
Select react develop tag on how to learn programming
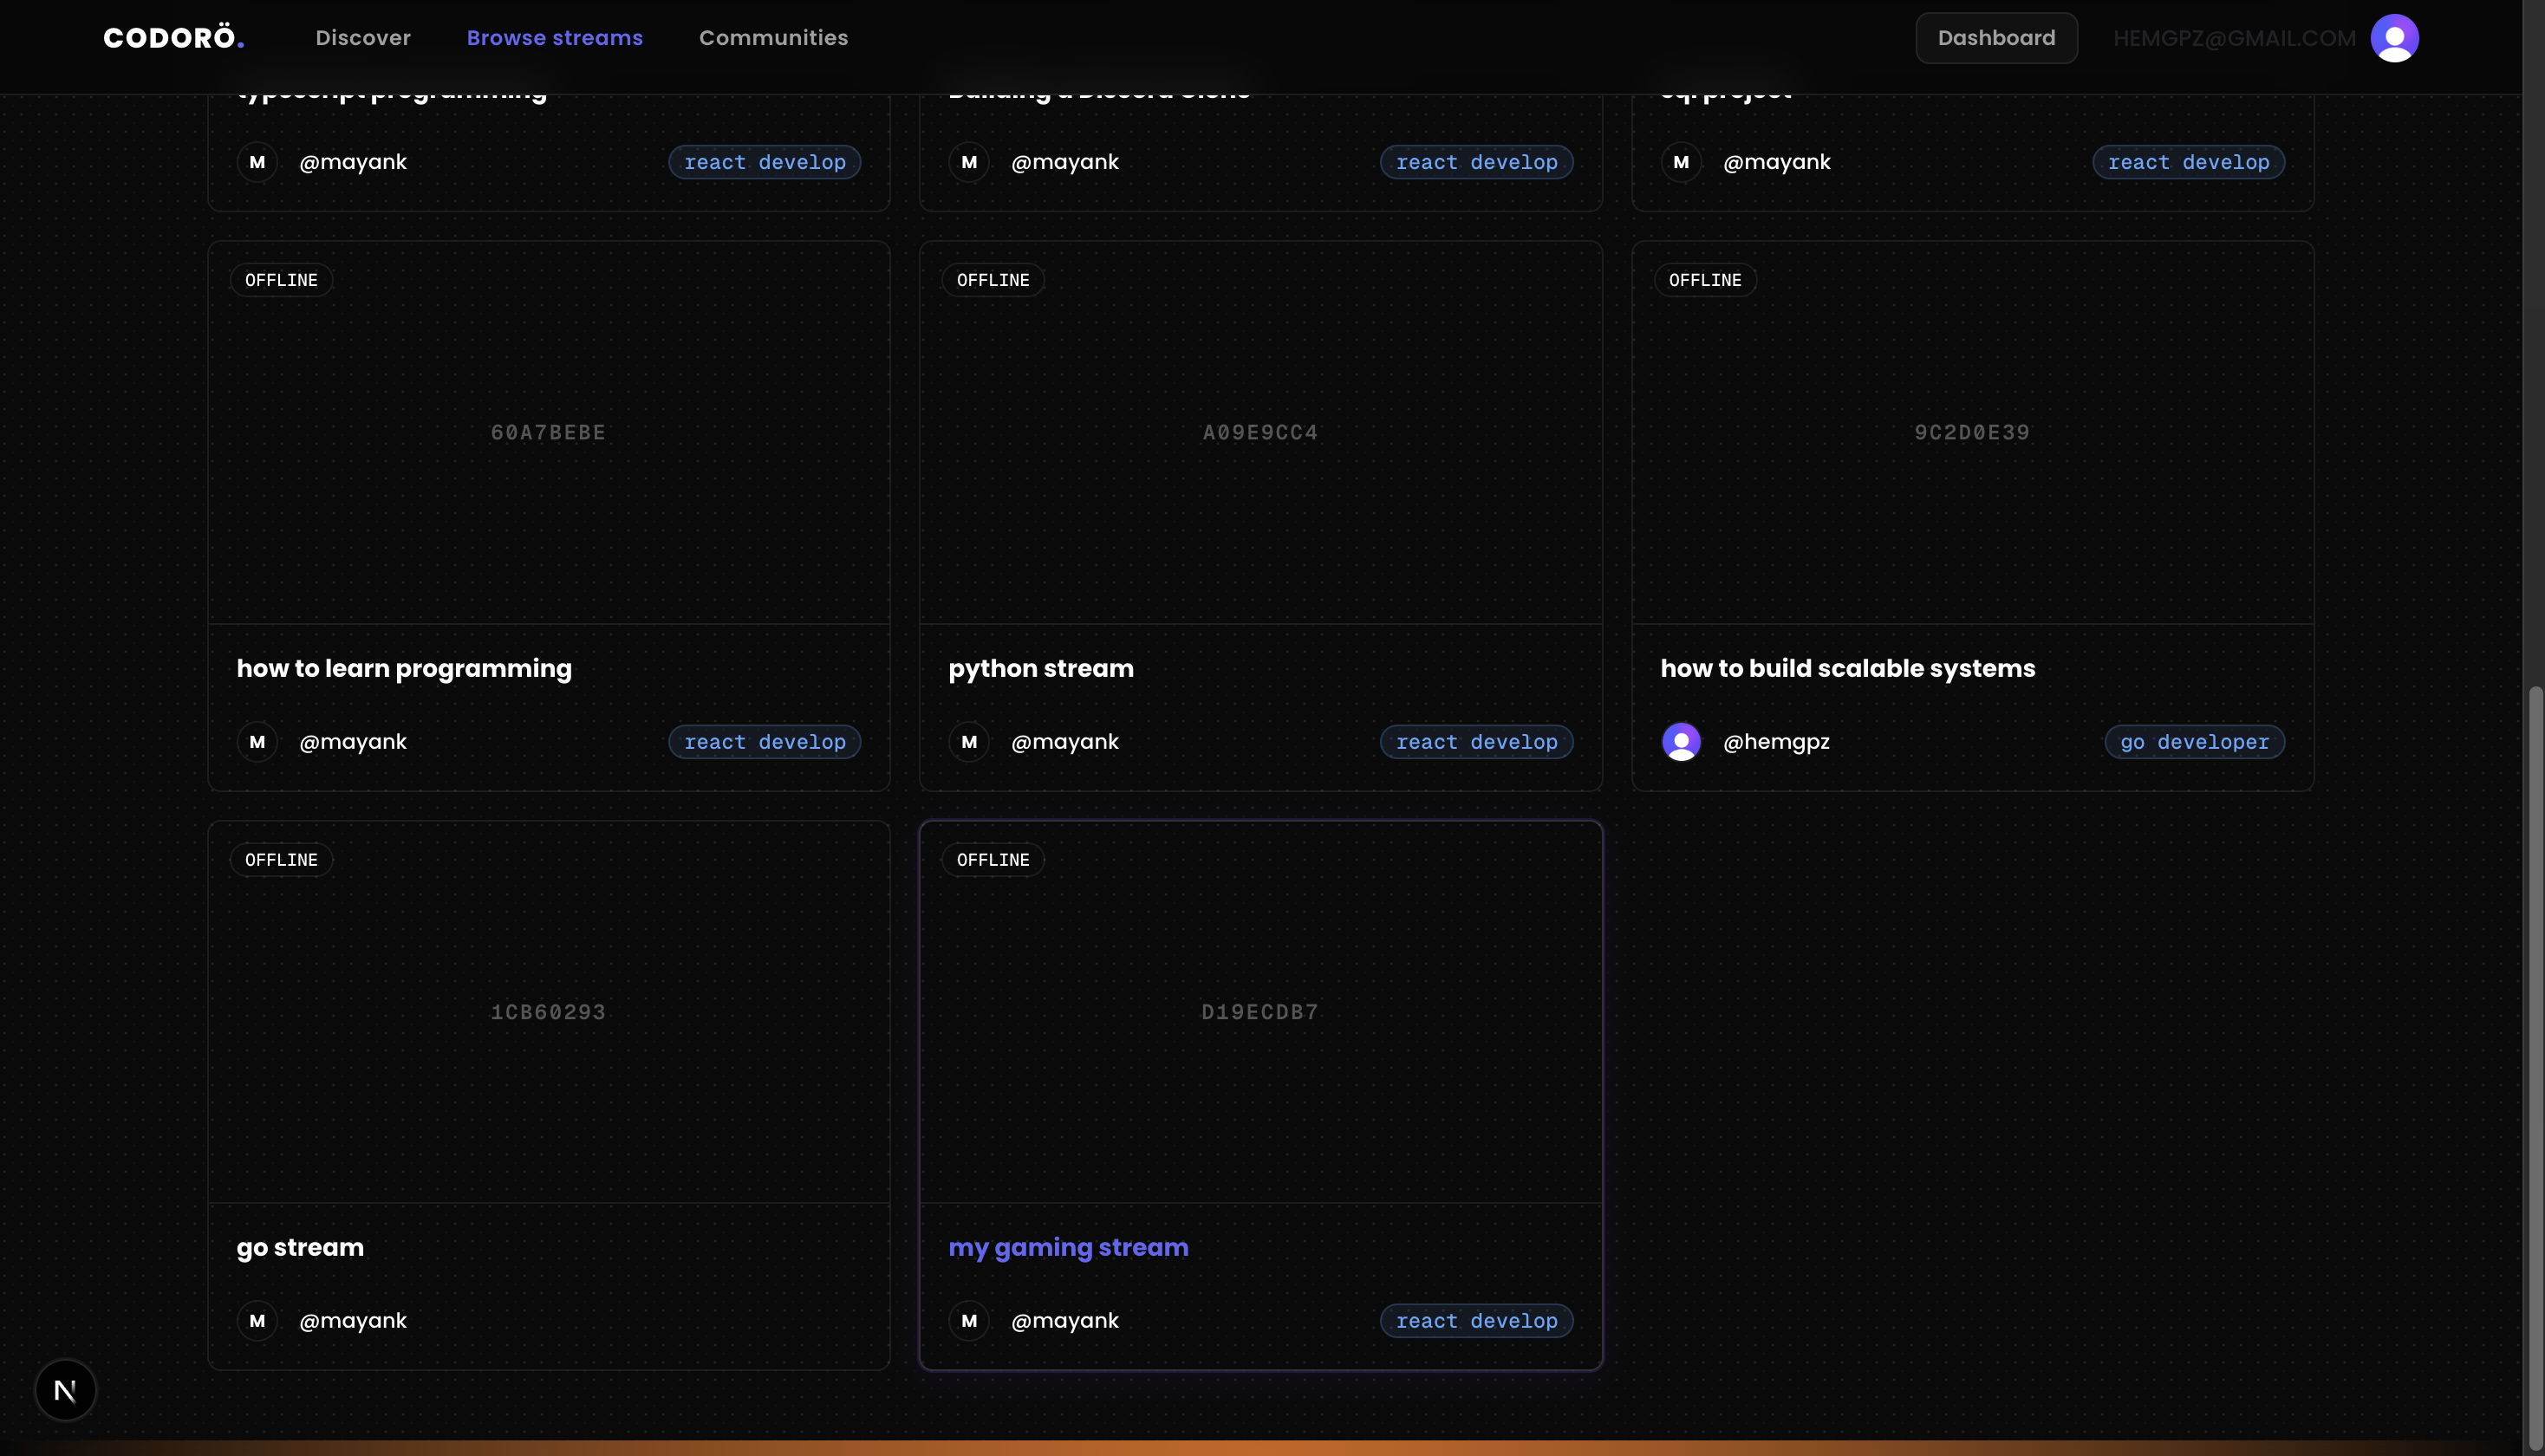point(764,742)
